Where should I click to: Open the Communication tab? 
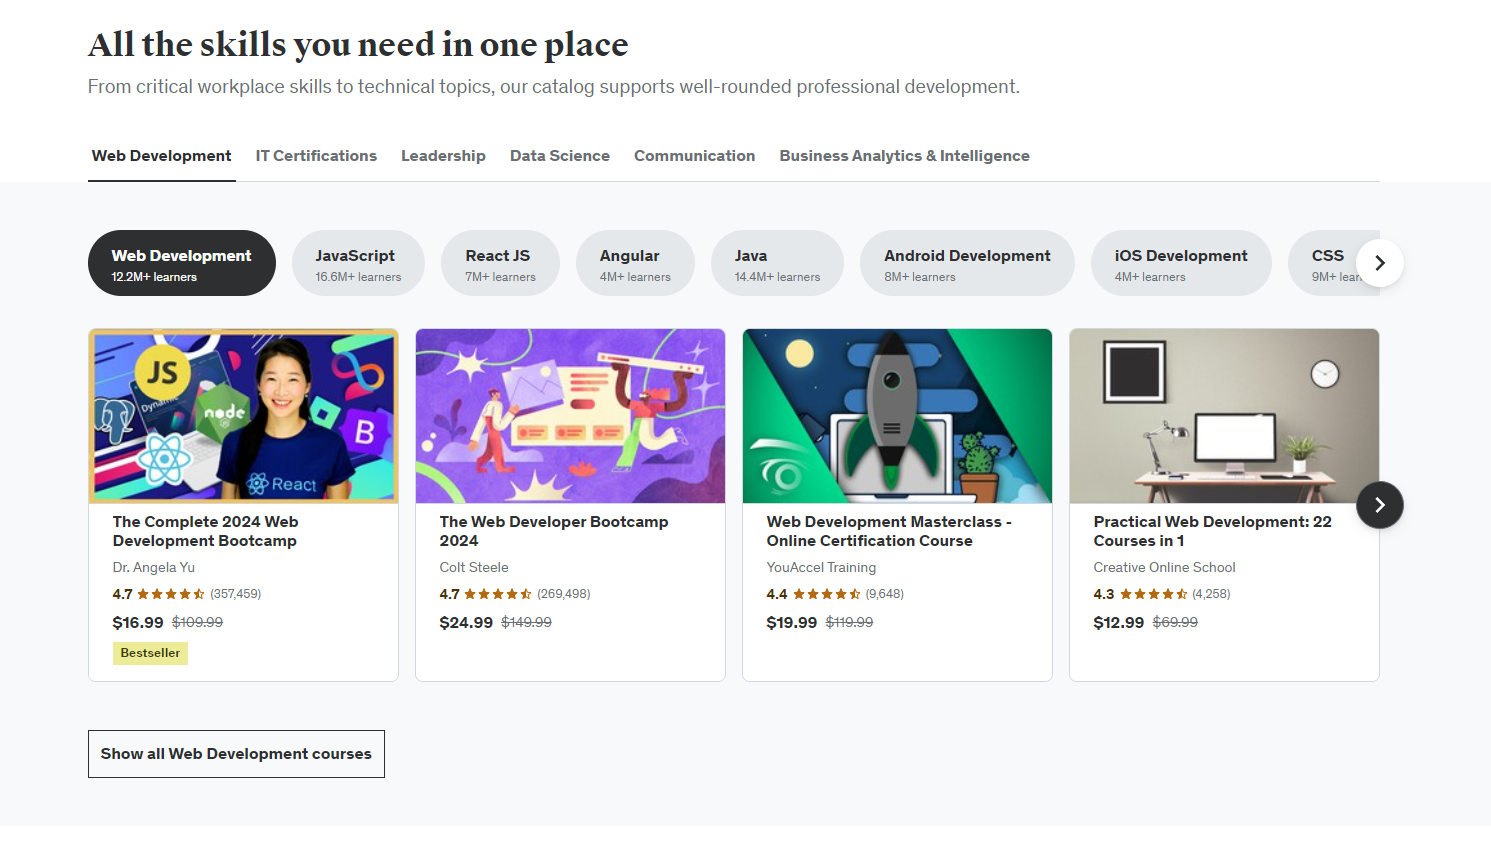[694, 156]
